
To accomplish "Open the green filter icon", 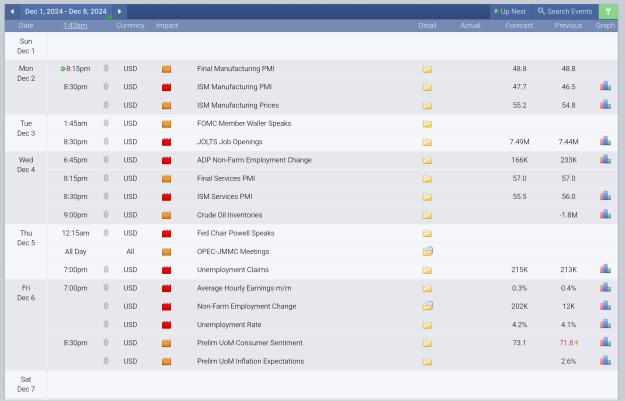I will click(608, 12).
